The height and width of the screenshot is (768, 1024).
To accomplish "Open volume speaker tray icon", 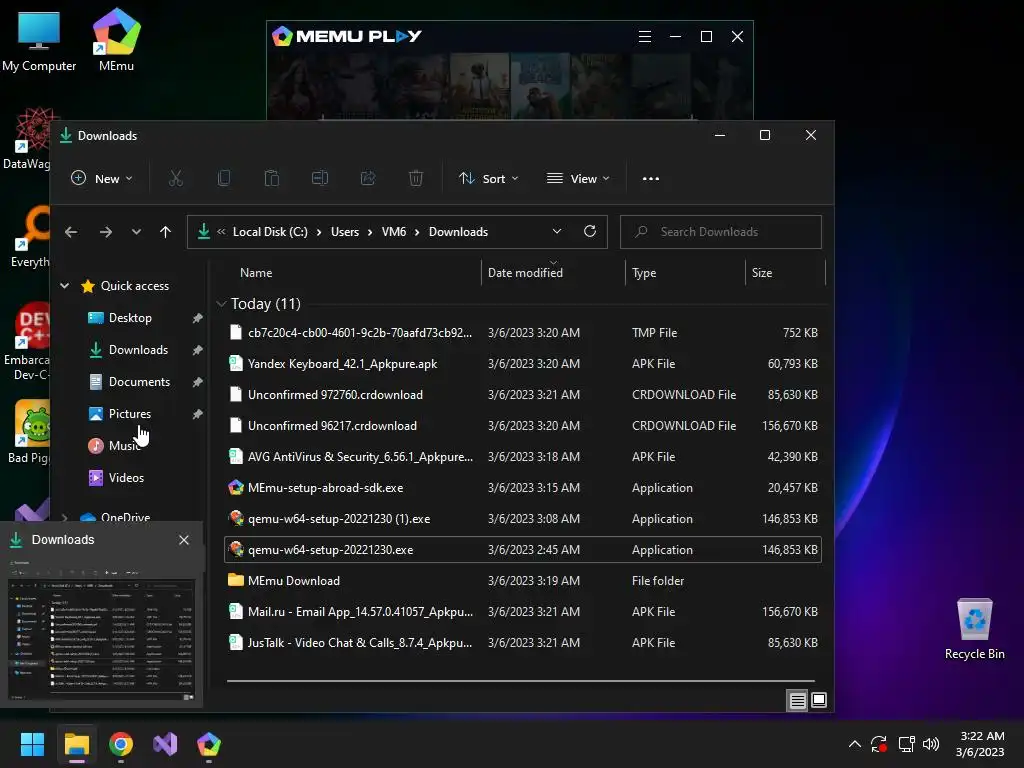I will pos(931,744).
